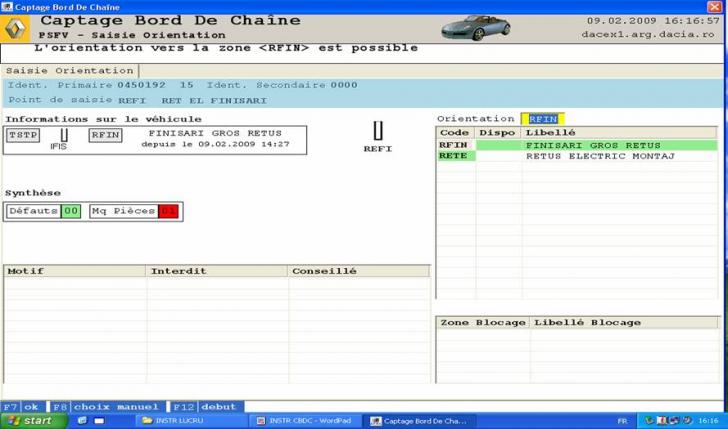Click the Interdit column header

(217, 271)
